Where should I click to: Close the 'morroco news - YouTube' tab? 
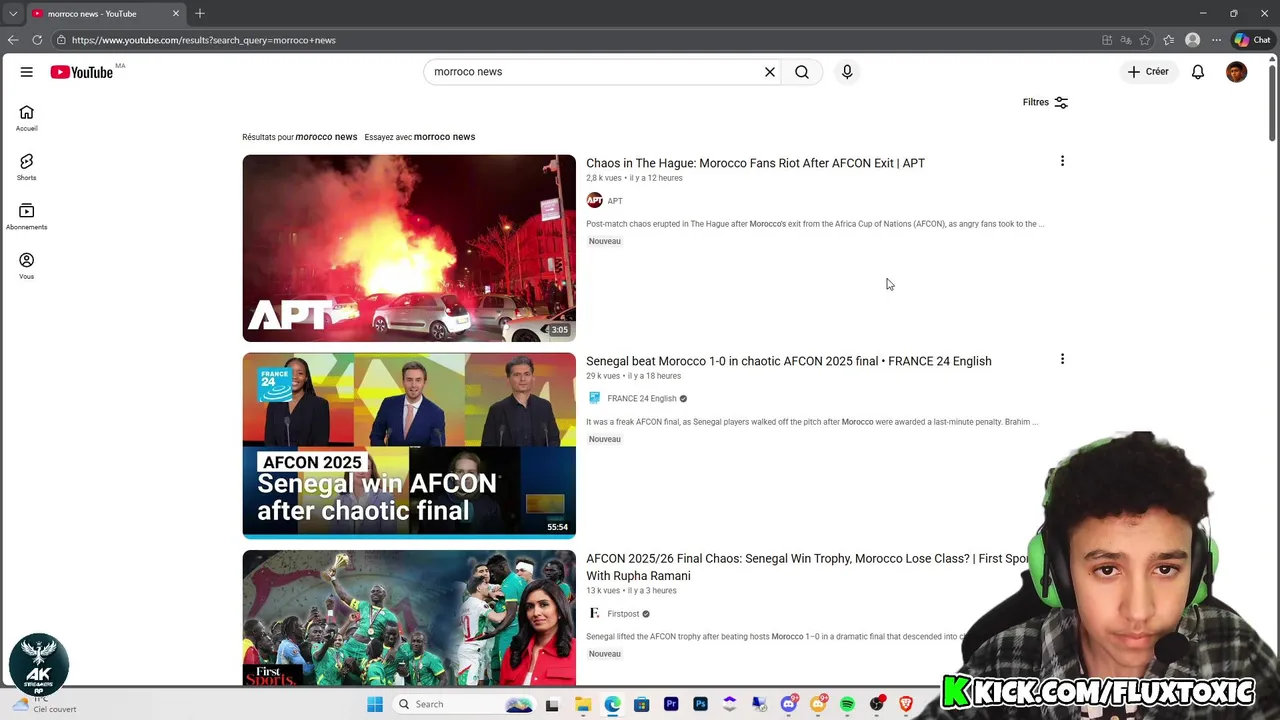click(x=176, y=14)
